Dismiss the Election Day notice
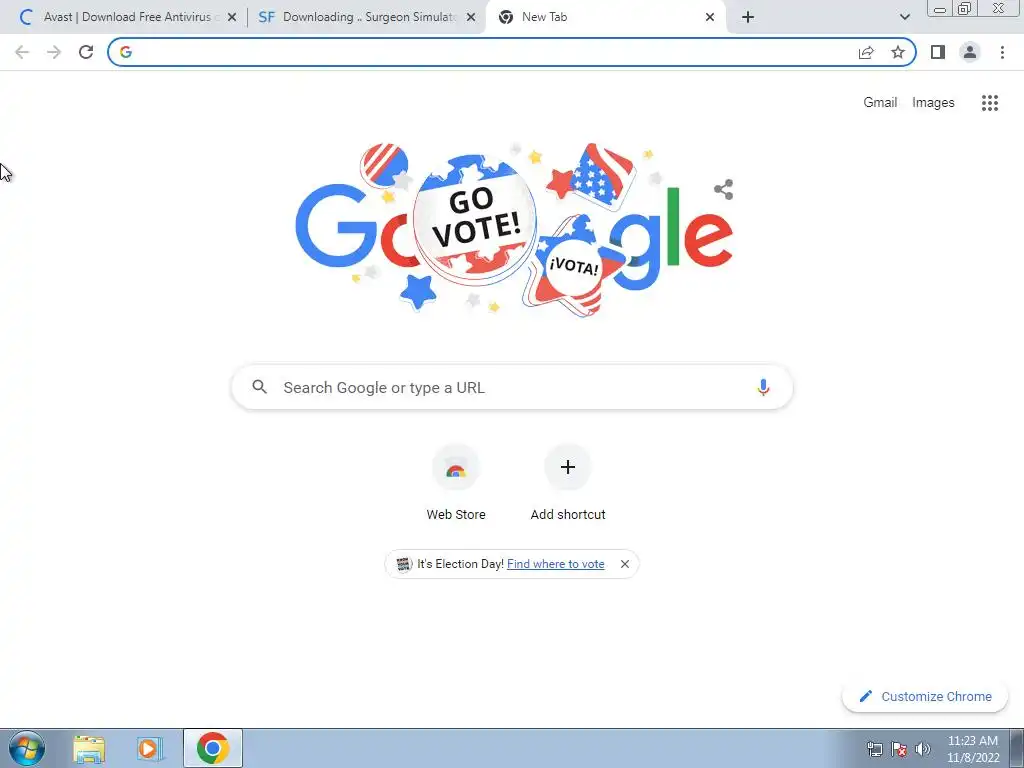 625,564
